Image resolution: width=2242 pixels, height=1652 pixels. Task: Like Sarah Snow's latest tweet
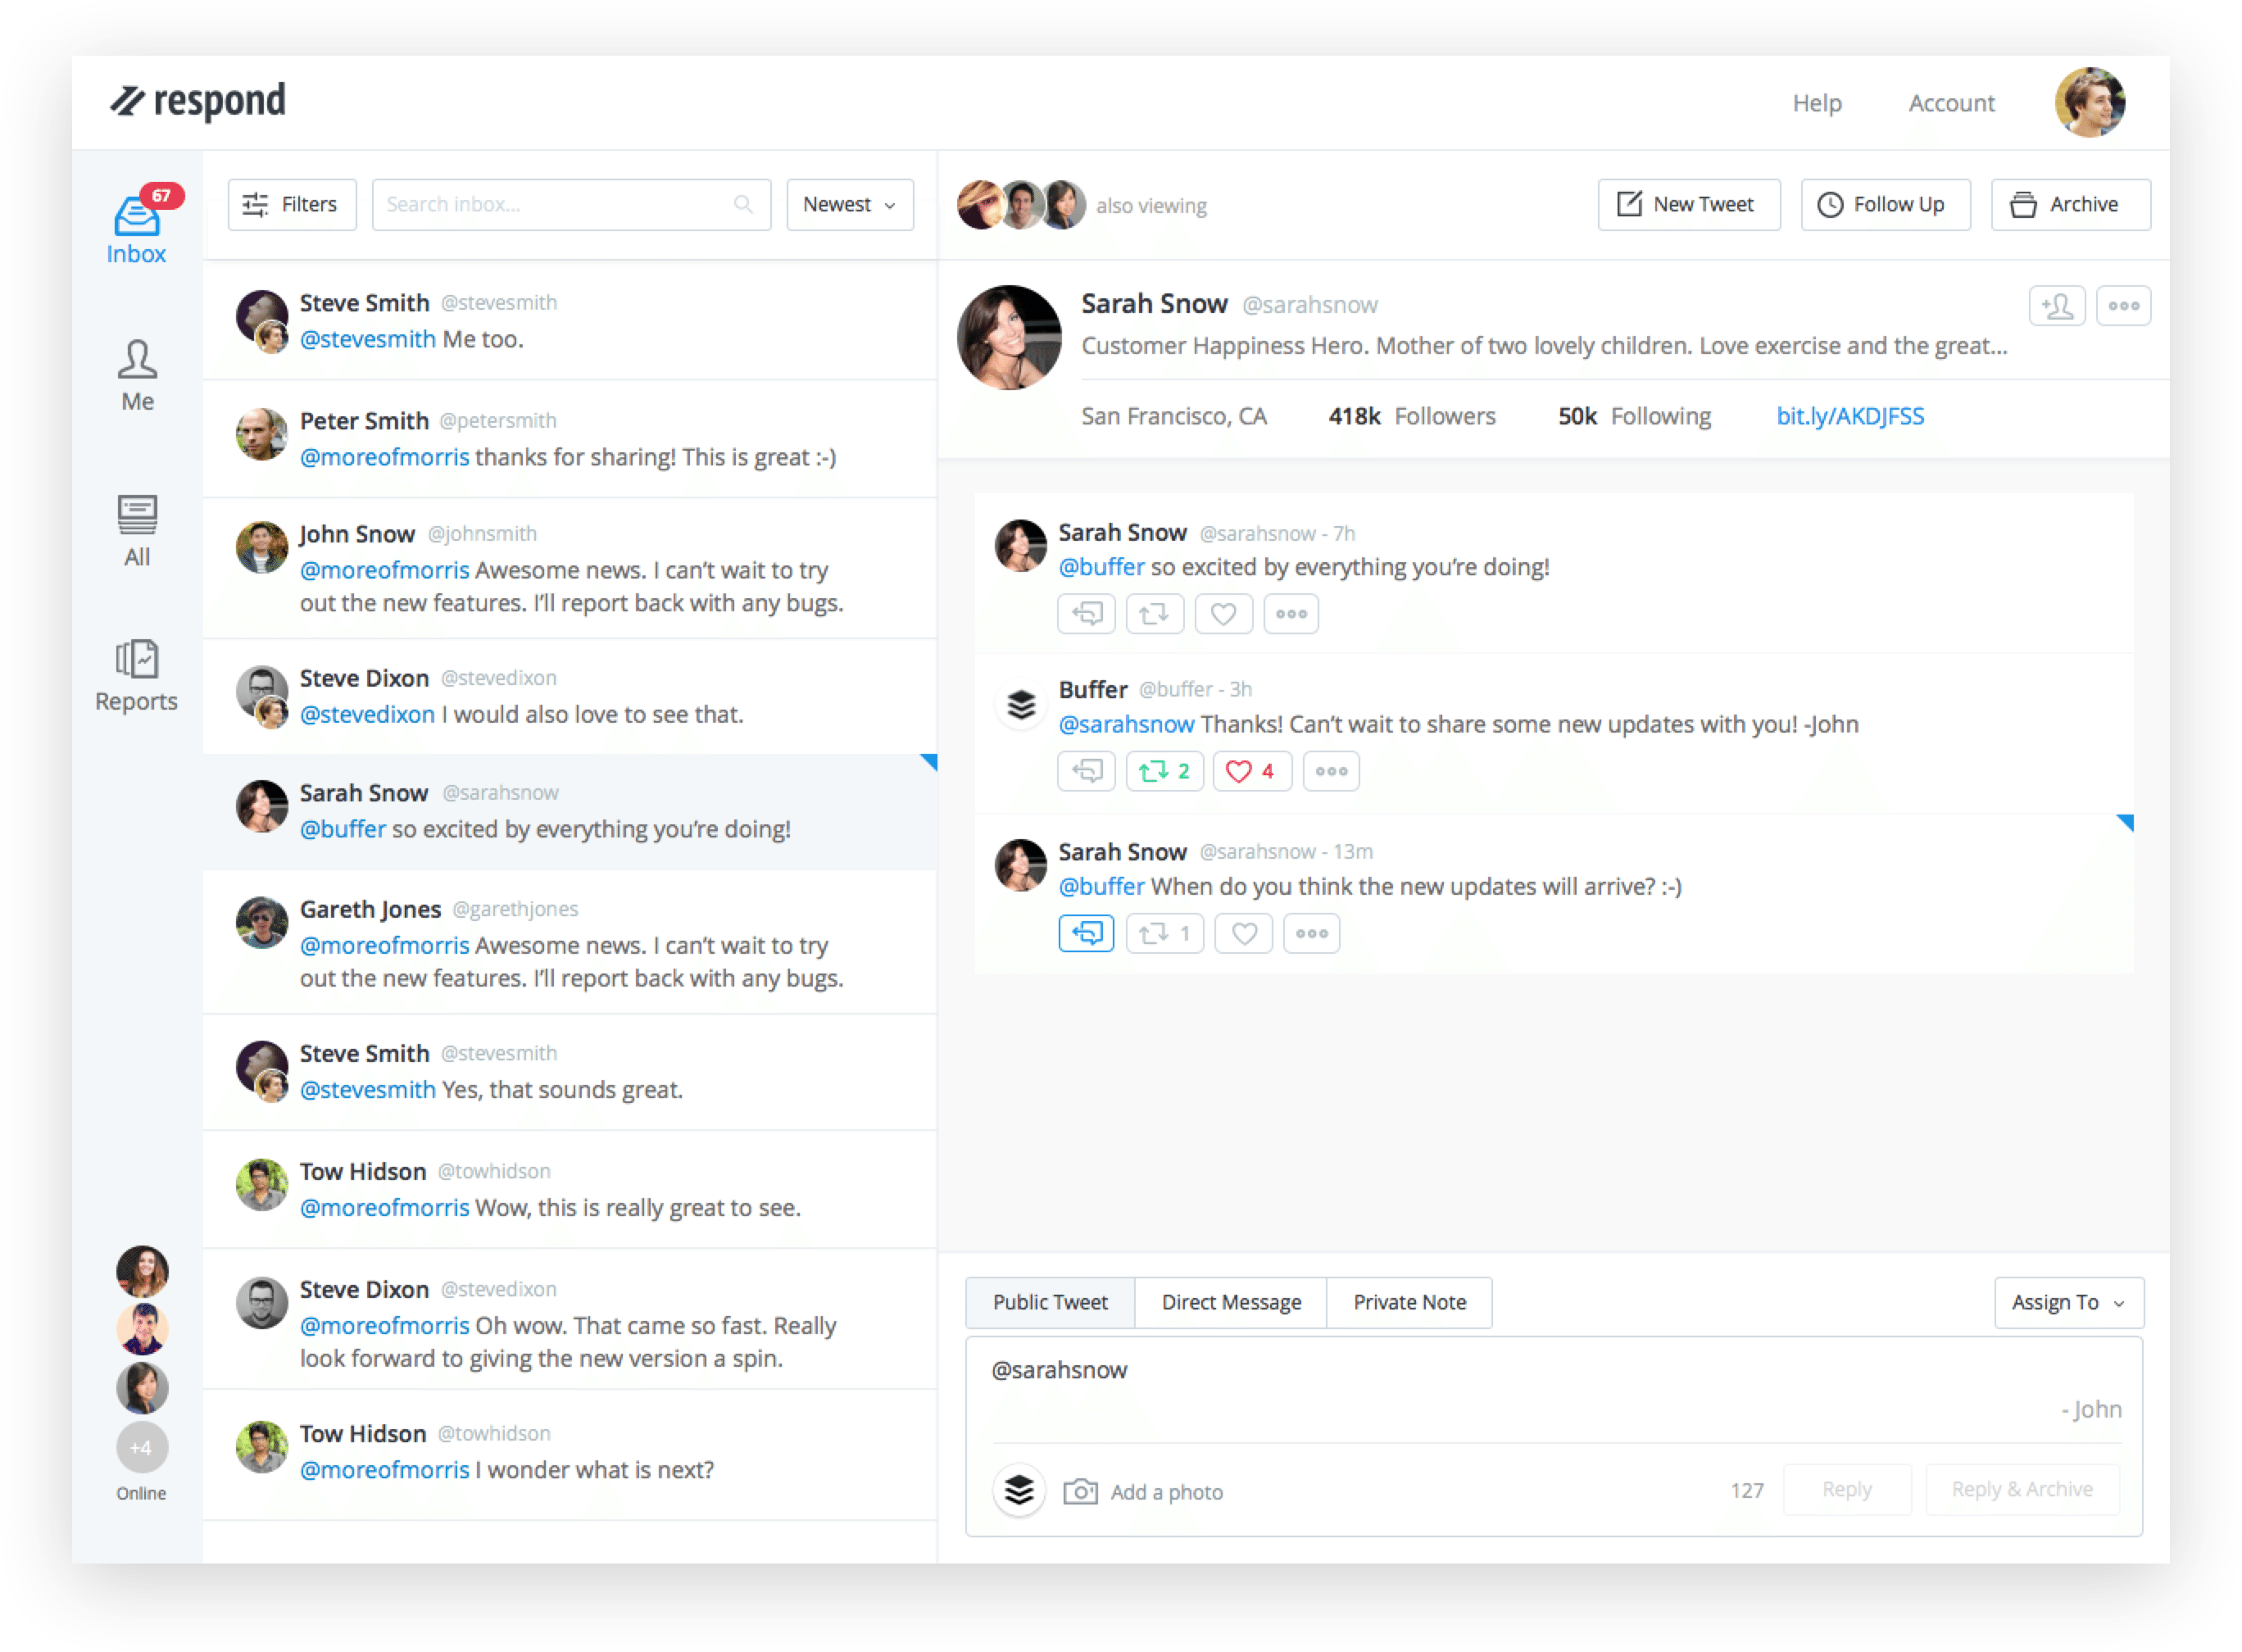(1244, 933)
